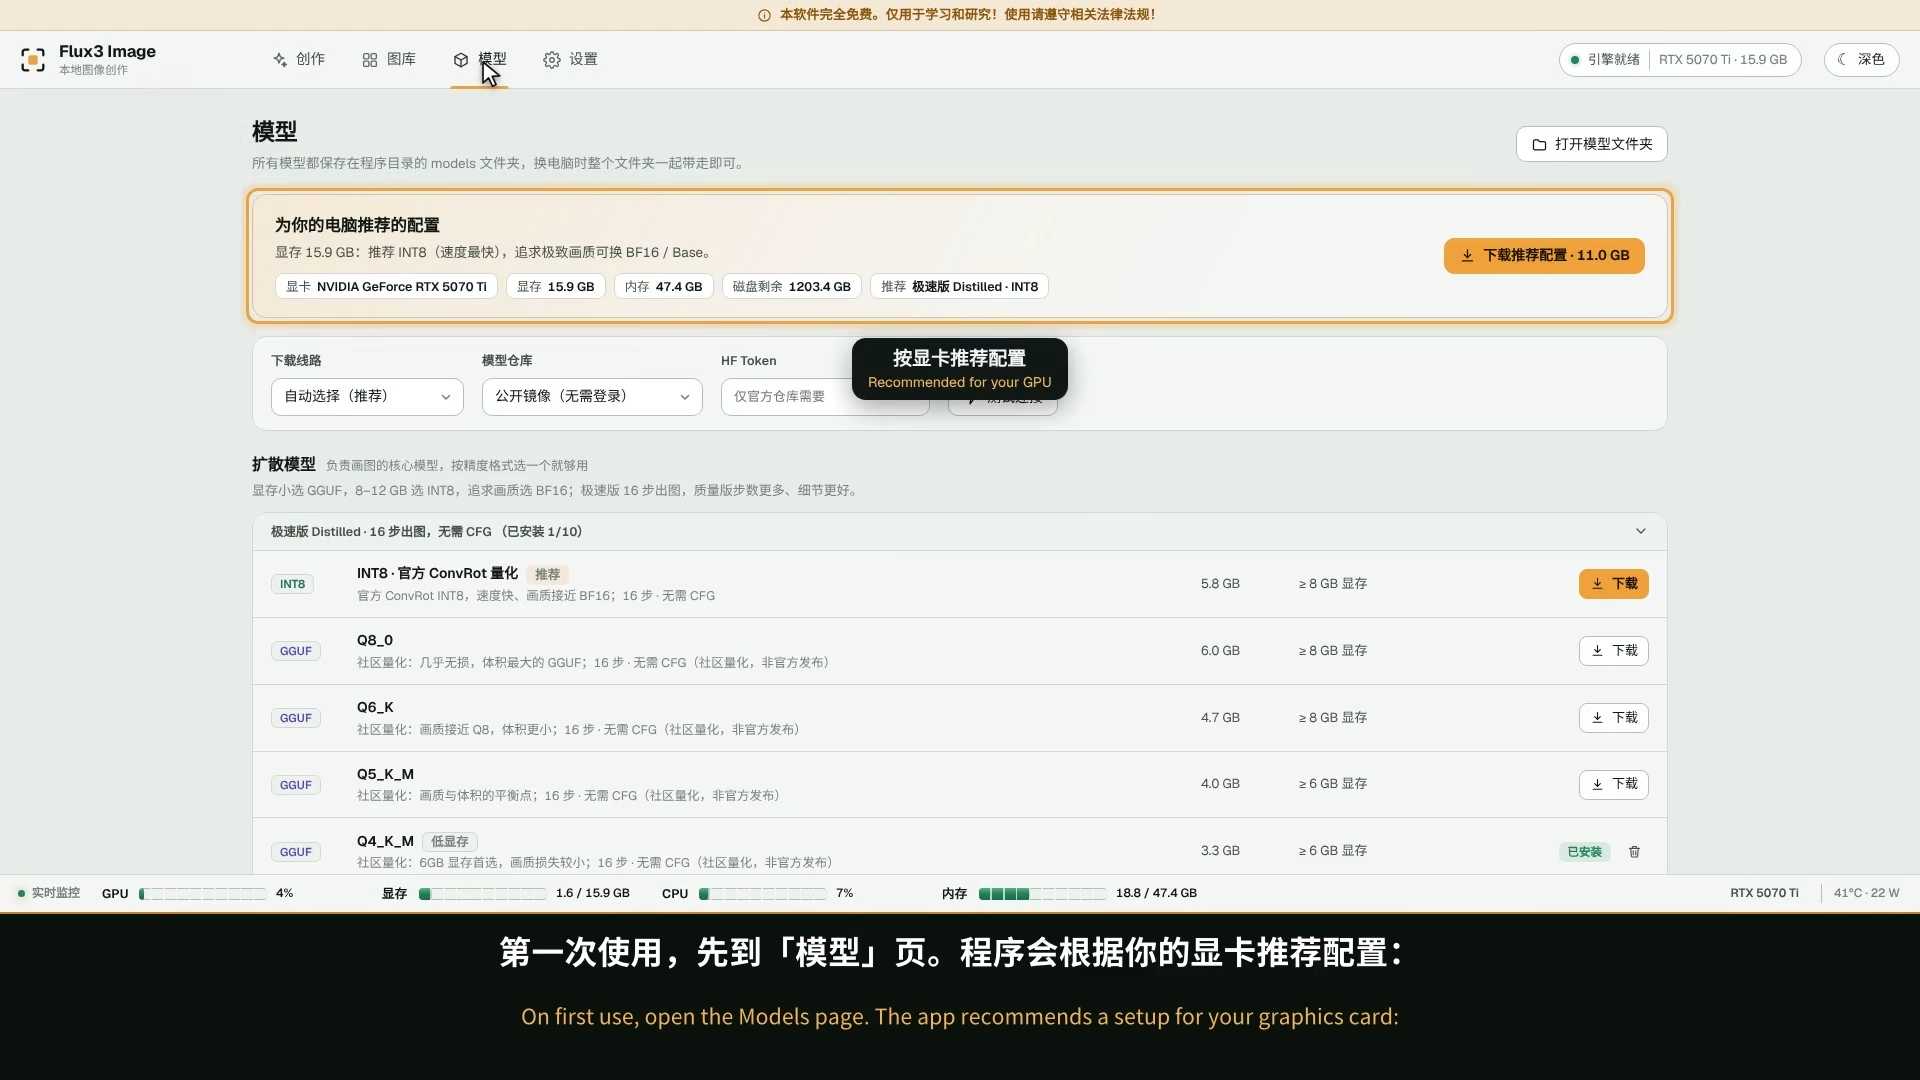Click 下载推荐配置 11.0 GB button
Screen dimensions: 1920x1080
[1544, 256]
